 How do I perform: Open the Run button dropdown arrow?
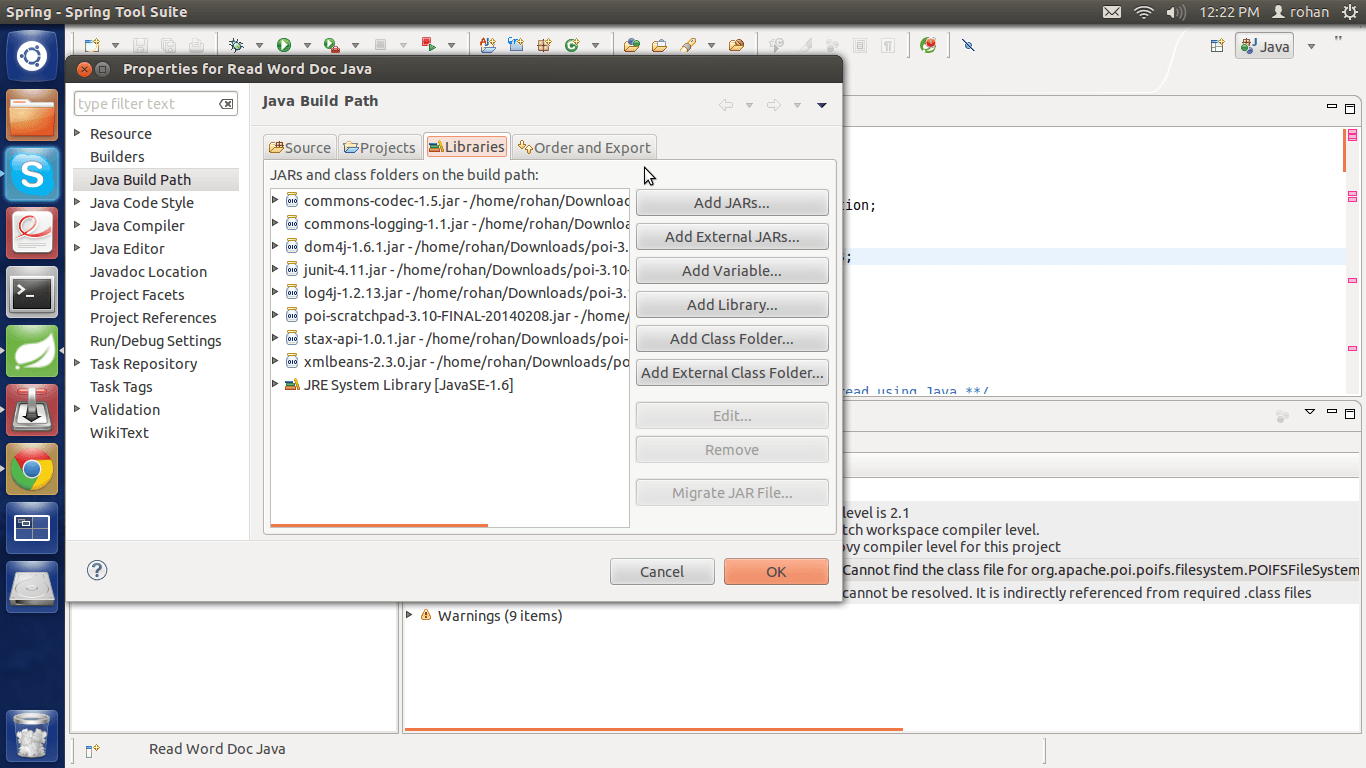307,46
